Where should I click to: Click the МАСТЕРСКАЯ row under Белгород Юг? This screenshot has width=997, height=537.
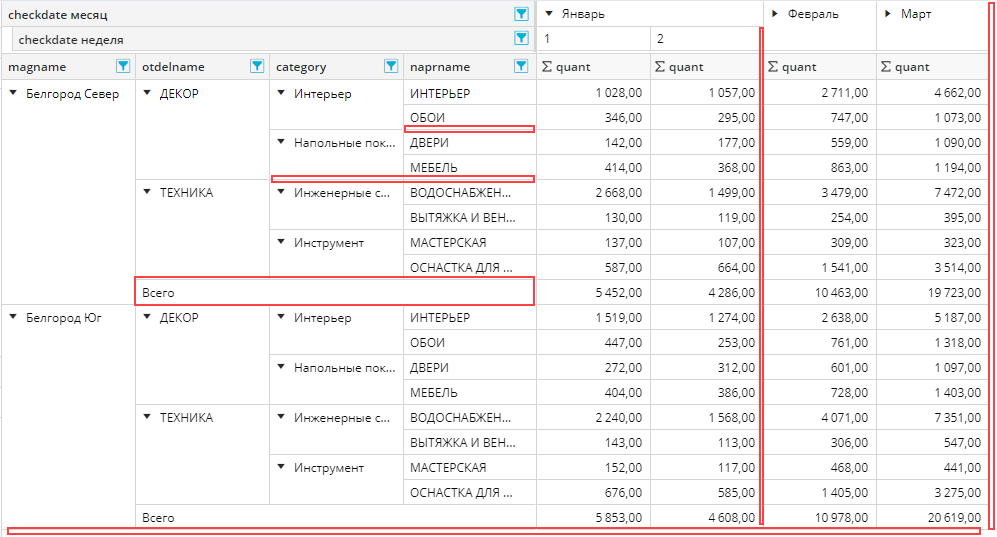(x=448, y=468)
